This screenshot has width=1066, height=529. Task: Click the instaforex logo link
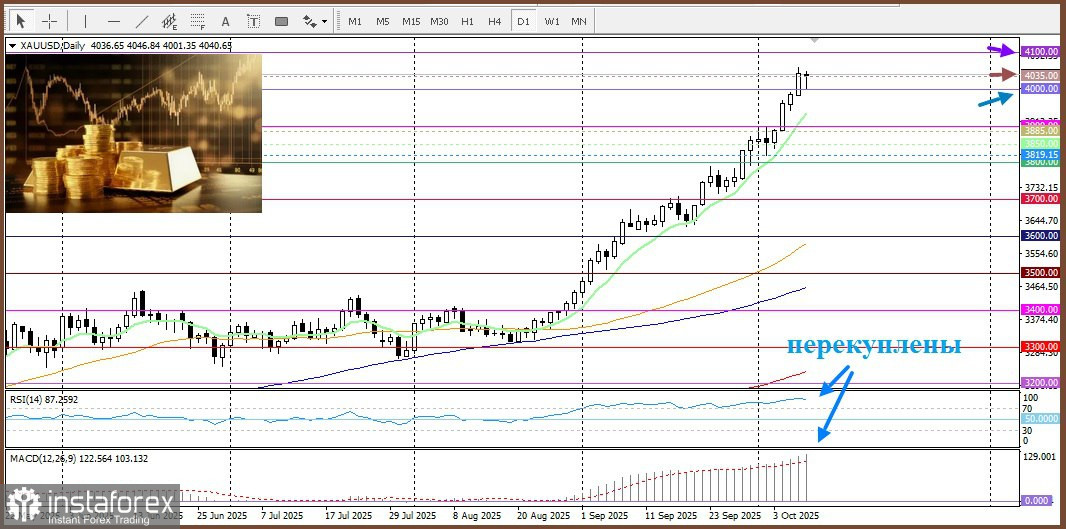click(x=92, y=506)
